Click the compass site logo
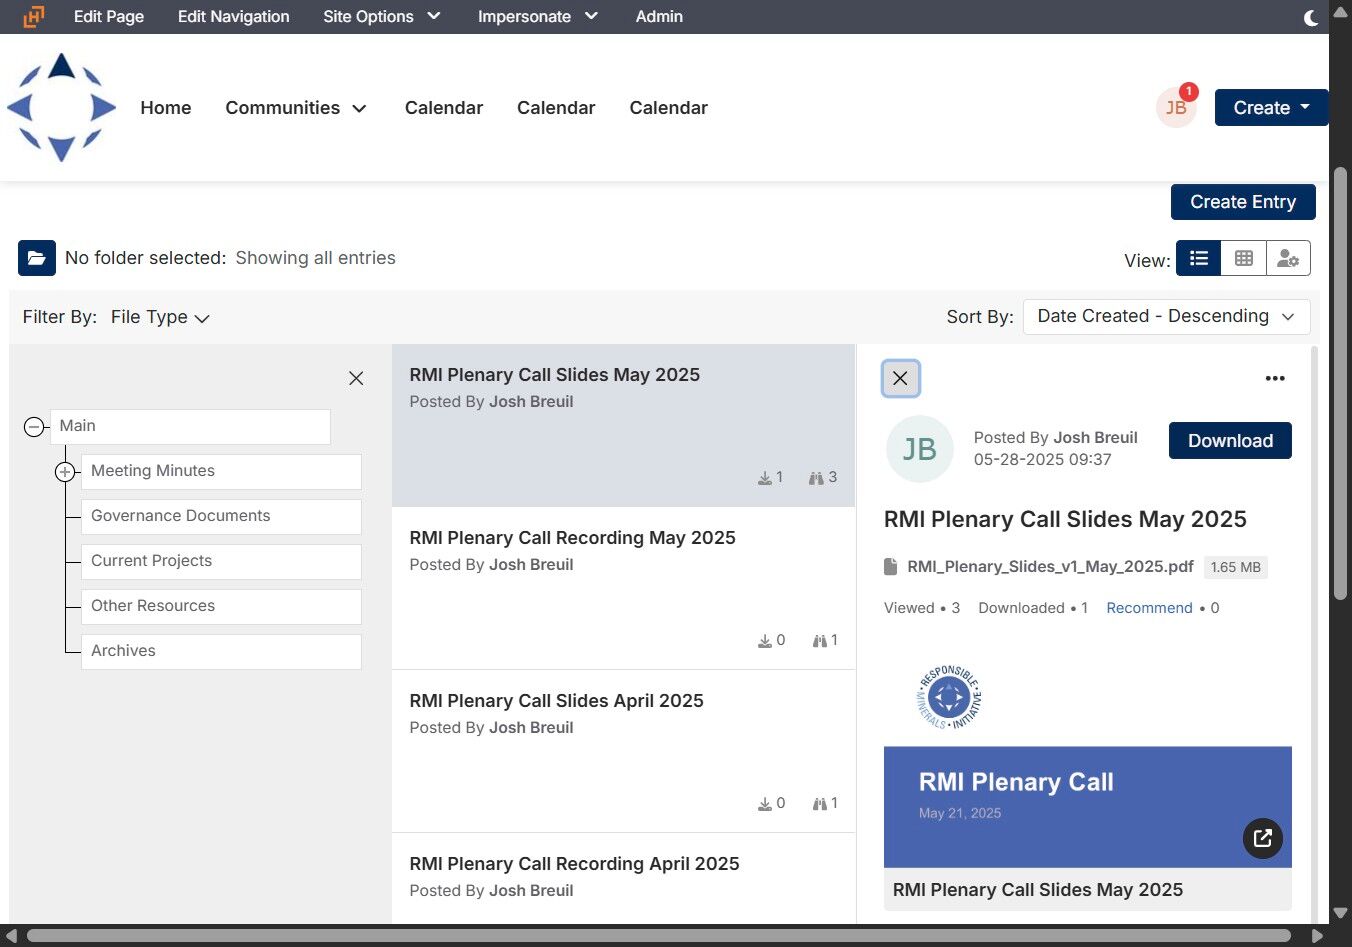1352x947 pixels. click(61, 107)
